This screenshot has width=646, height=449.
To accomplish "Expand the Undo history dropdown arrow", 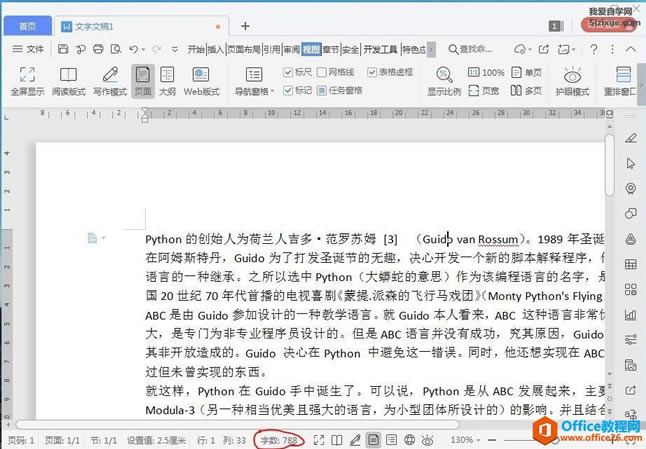I will pyautogui.click(x=143, y=50).
